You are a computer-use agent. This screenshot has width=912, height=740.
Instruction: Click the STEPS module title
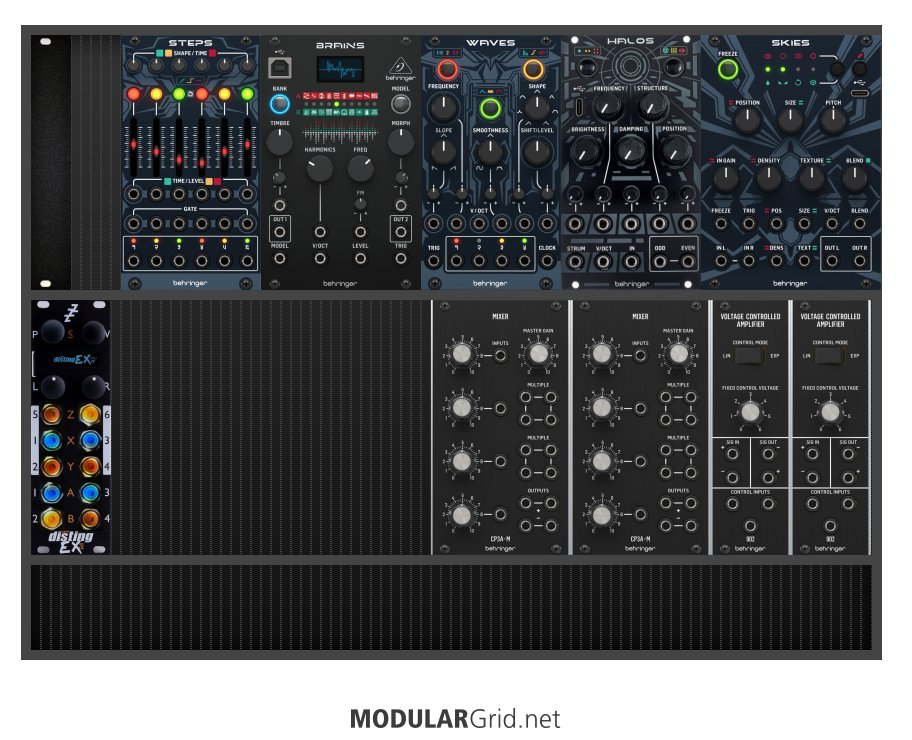pos(190,42)
